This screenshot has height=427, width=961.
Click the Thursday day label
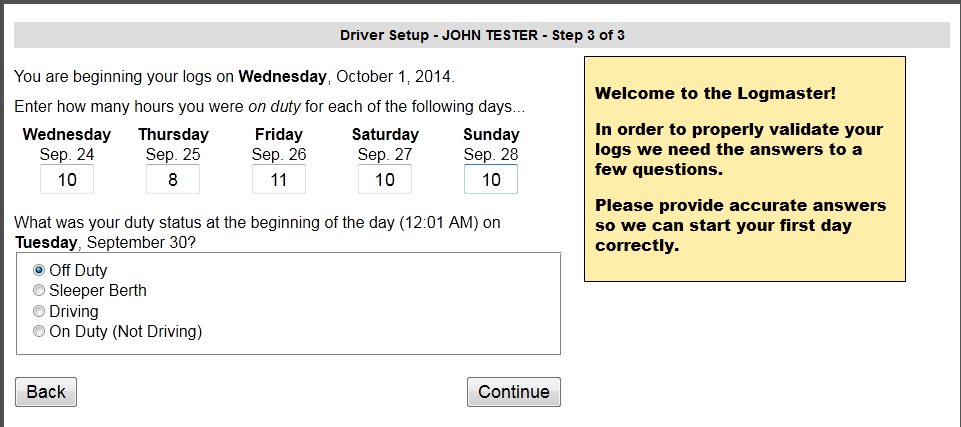[173, 134]
